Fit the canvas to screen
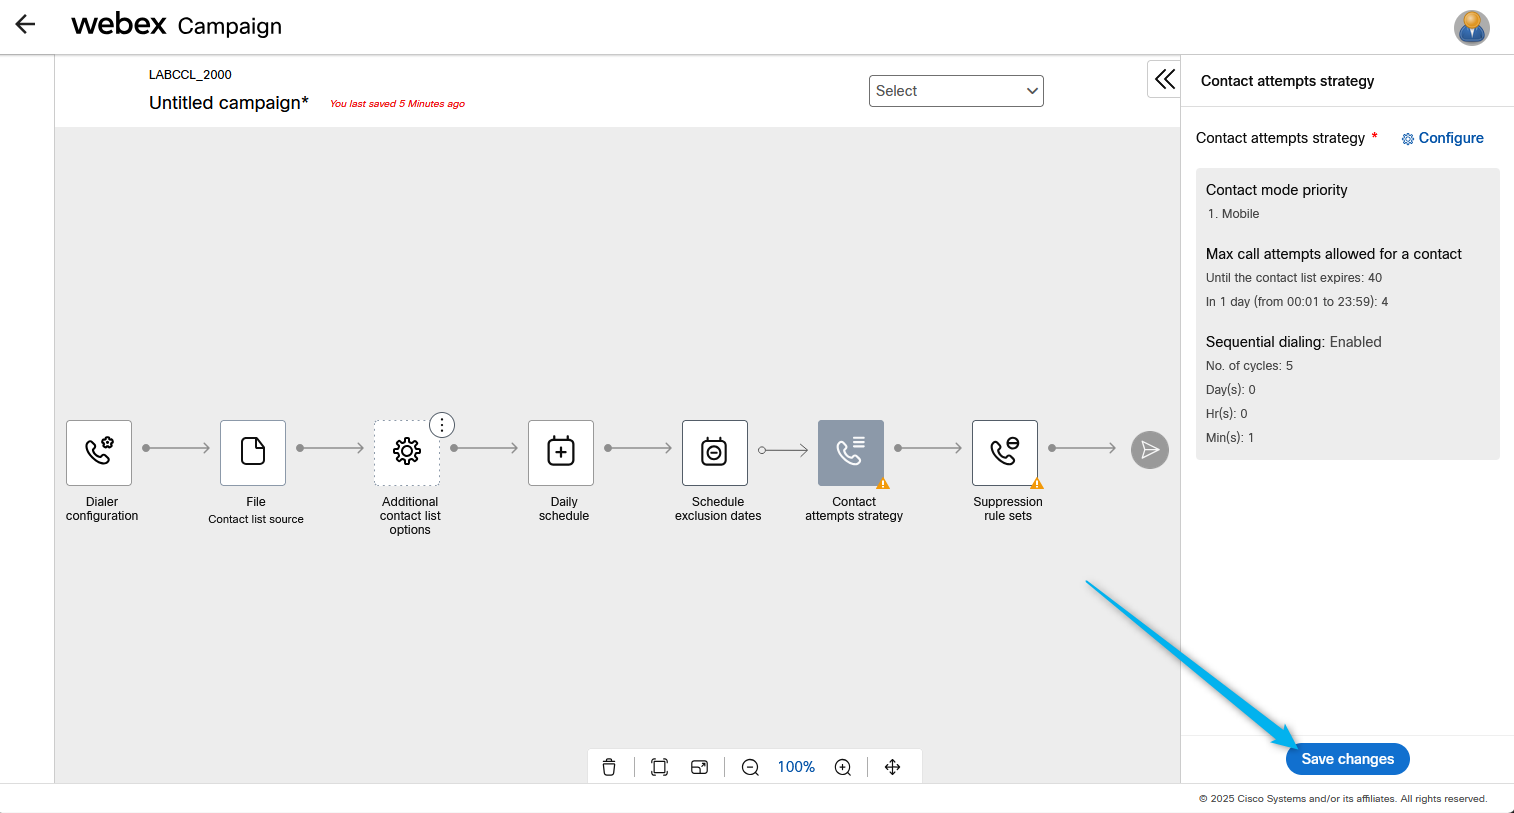This screenshot has height=813, width=1514. [x=659, y=767]
